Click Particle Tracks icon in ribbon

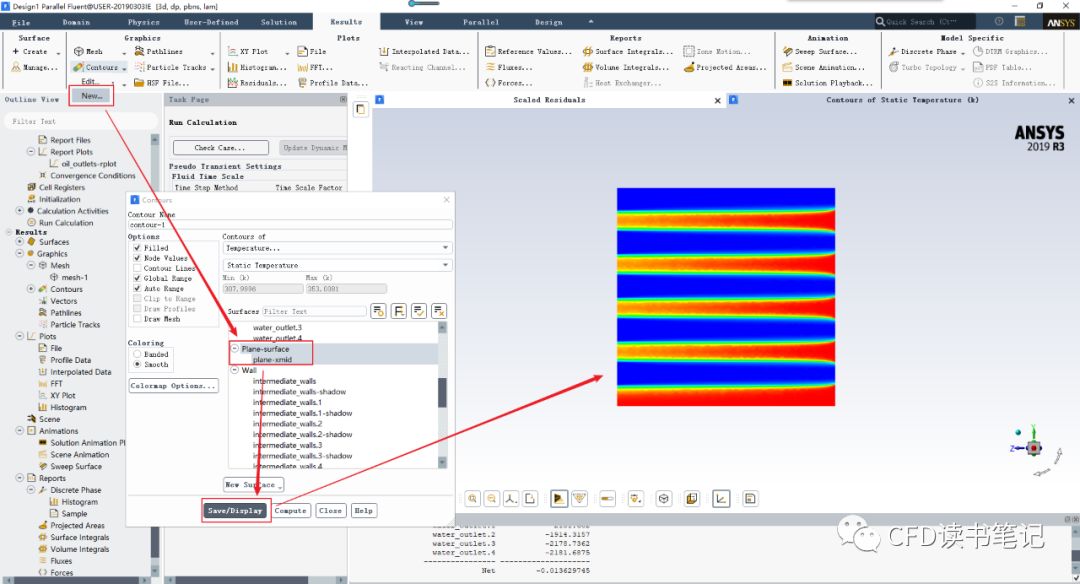(139, 67)
